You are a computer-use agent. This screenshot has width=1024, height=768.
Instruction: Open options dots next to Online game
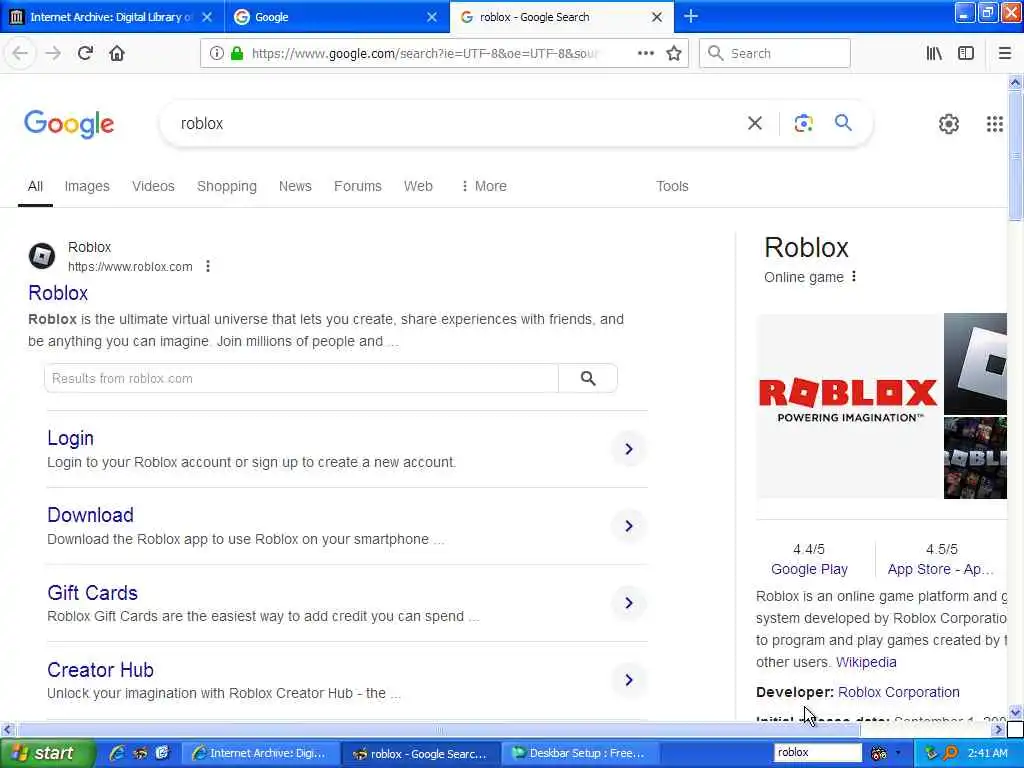click(854, 276)
